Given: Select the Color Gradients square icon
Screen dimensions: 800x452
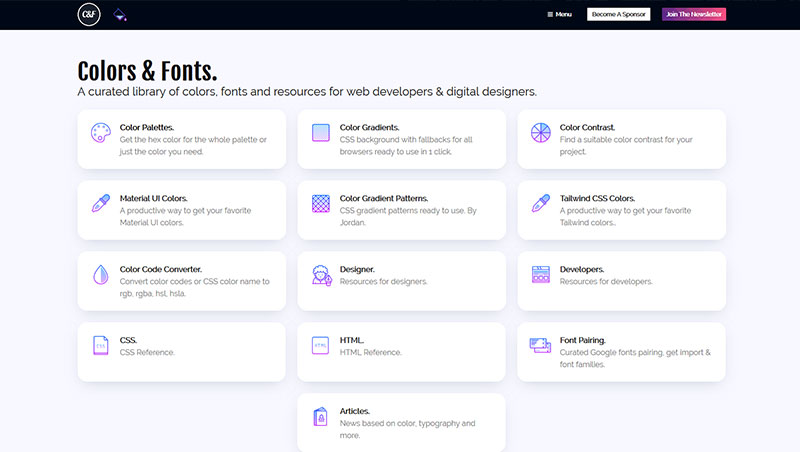Looking at the screenshot, I should tap(321, 133).
